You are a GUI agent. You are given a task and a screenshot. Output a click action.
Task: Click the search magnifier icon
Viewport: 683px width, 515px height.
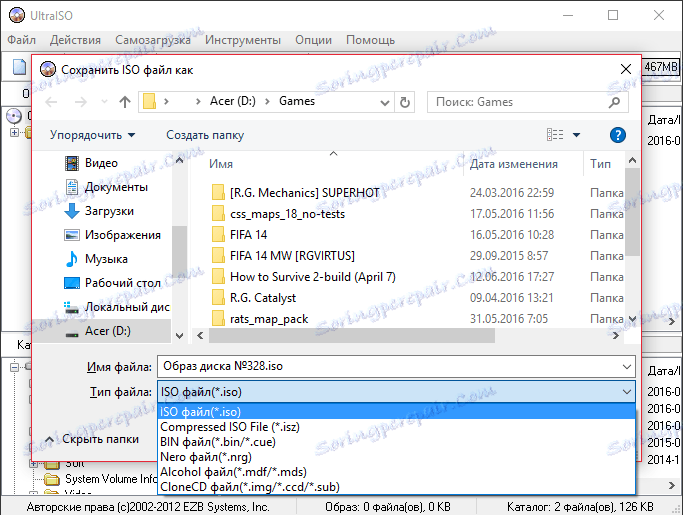tap(615, 102)
